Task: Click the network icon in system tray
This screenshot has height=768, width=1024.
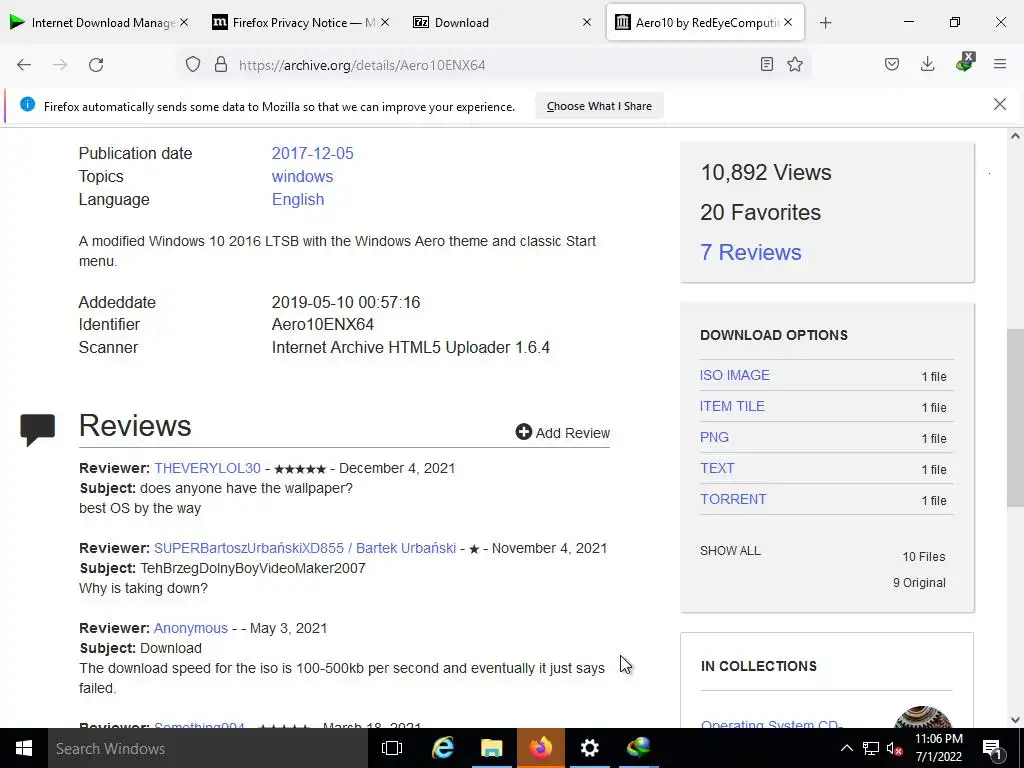Action: pyautogui.click(x=871, y=748)
